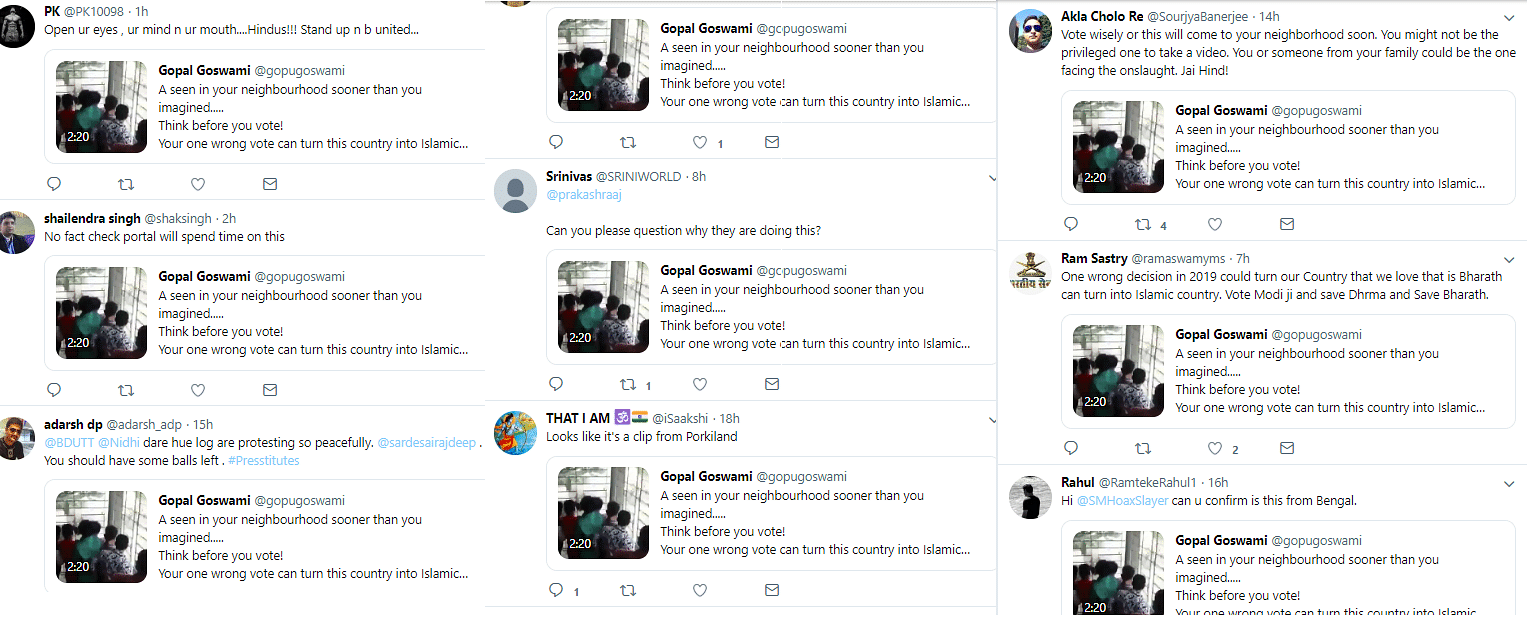The height and width of the screenshot is (623, 1527).
Task: Open the #Presstitutes hashtag
Action: 263,460
